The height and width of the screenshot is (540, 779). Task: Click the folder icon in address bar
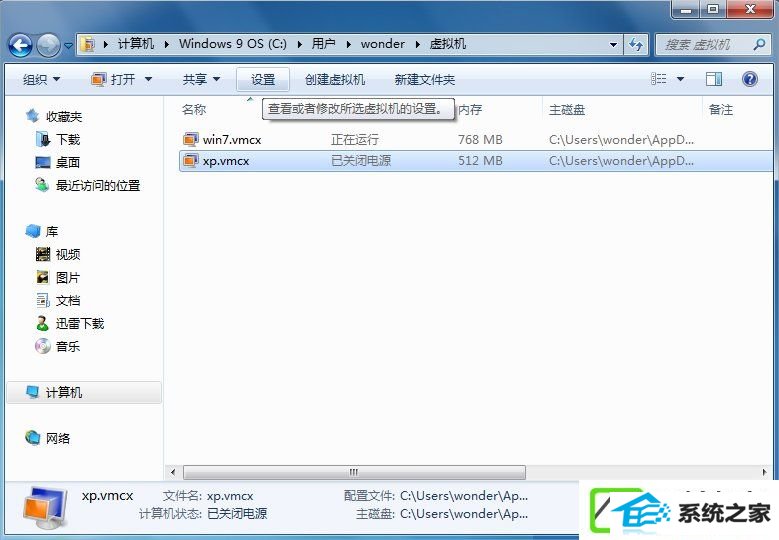tap(88, 44)
